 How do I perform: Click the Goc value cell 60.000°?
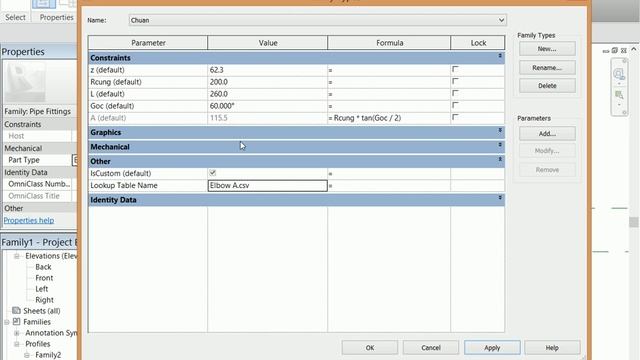(267, 106)
